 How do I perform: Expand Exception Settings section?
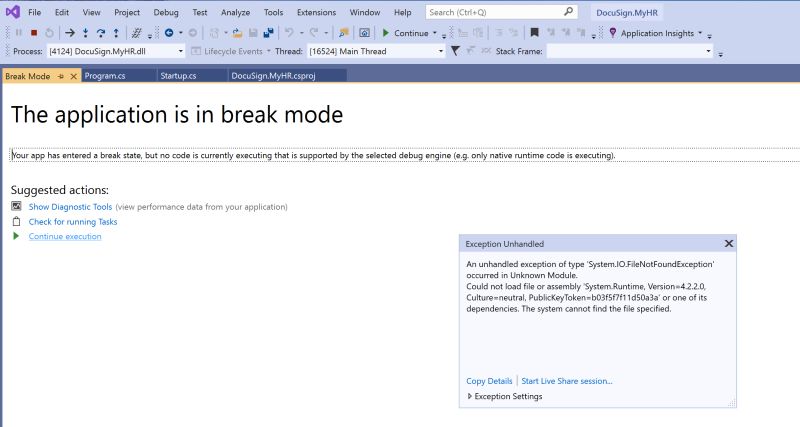click(x=469, y=396)
